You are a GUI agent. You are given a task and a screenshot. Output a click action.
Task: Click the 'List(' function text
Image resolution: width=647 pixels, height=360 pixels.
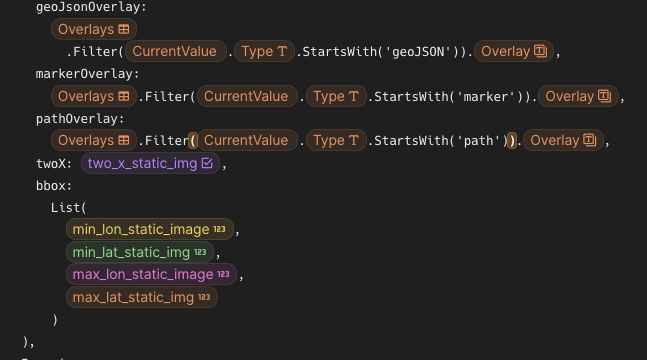point(68,208)
